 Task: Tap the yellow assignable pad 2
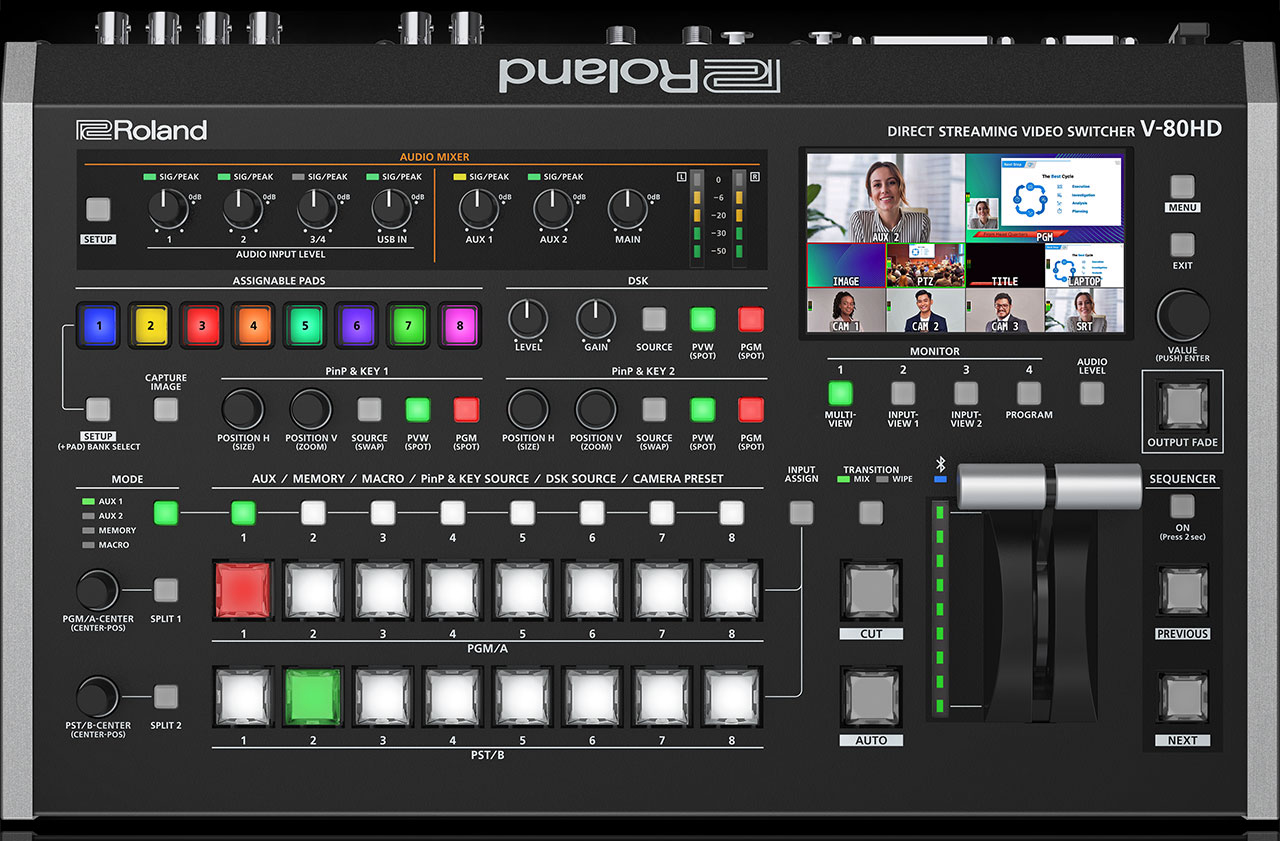[x=150, y=325]
